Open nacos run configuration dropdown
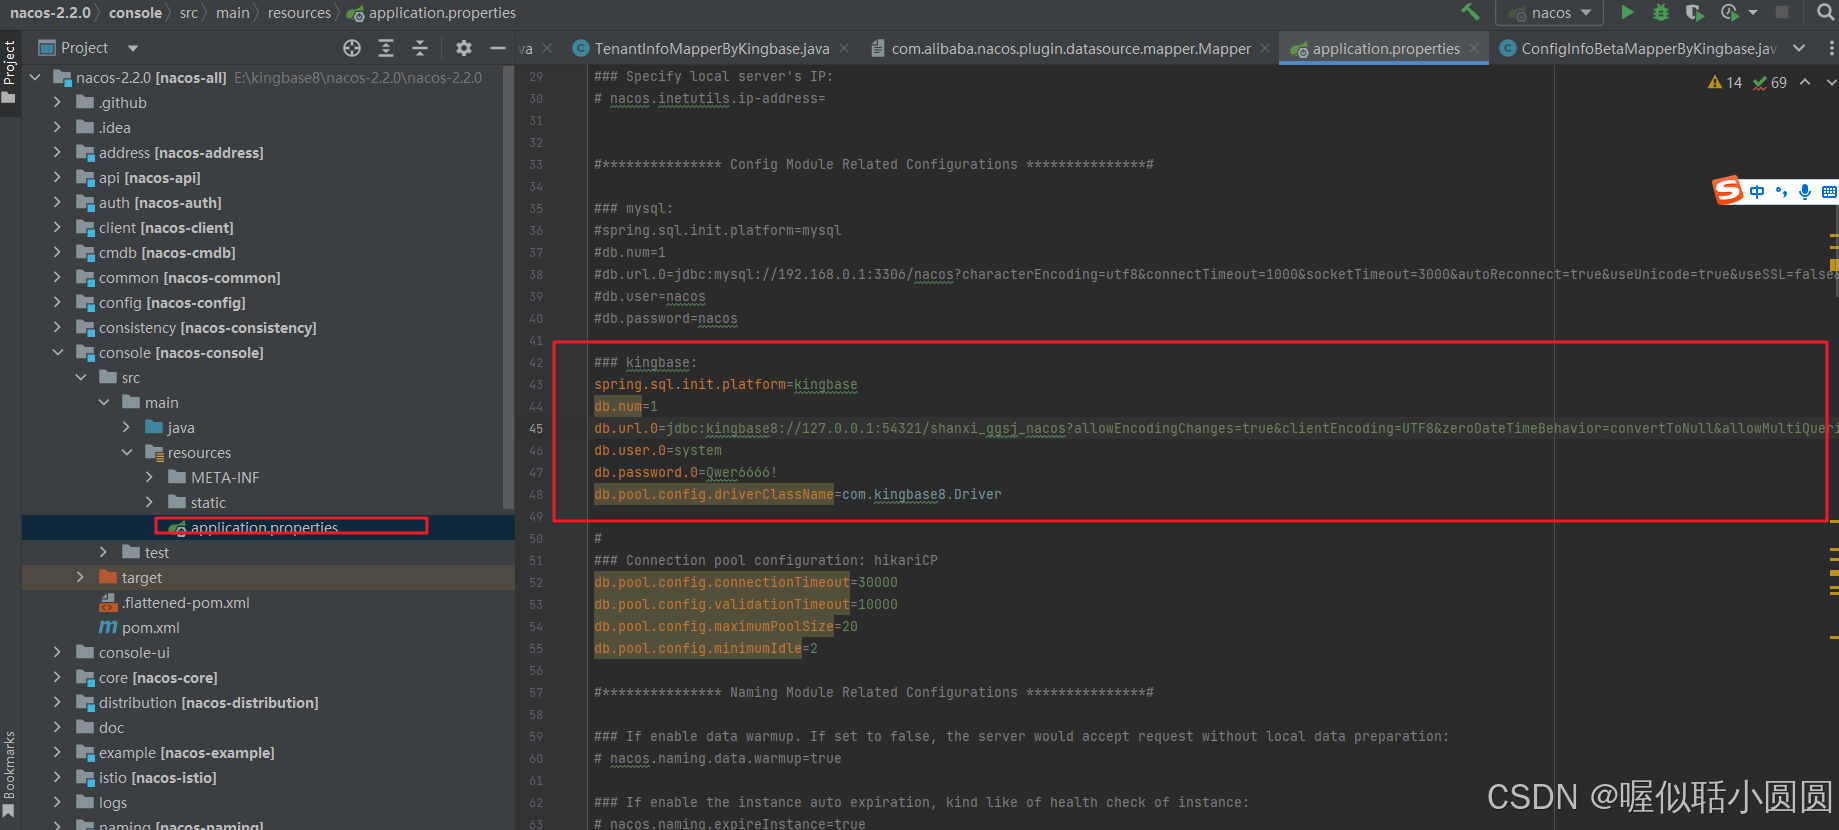 (1549, 13)
